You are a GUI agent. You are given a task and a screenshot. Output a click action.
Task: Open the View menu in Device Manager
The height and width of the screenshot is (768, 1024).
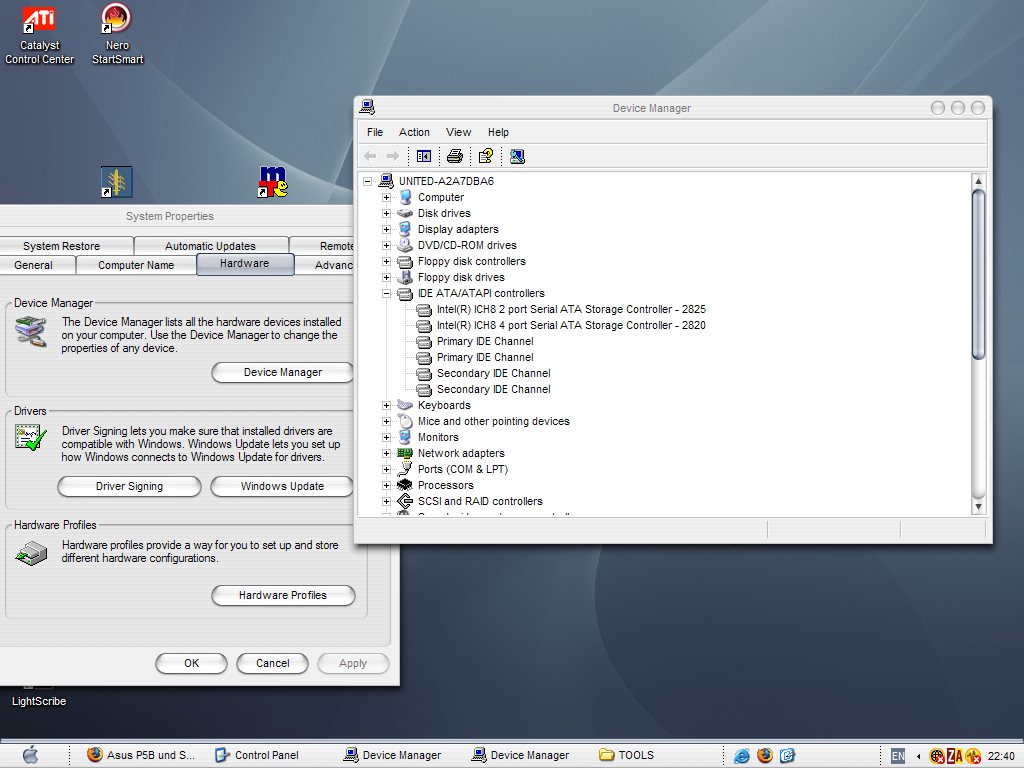pyautogui.click(x=458, y=132)
